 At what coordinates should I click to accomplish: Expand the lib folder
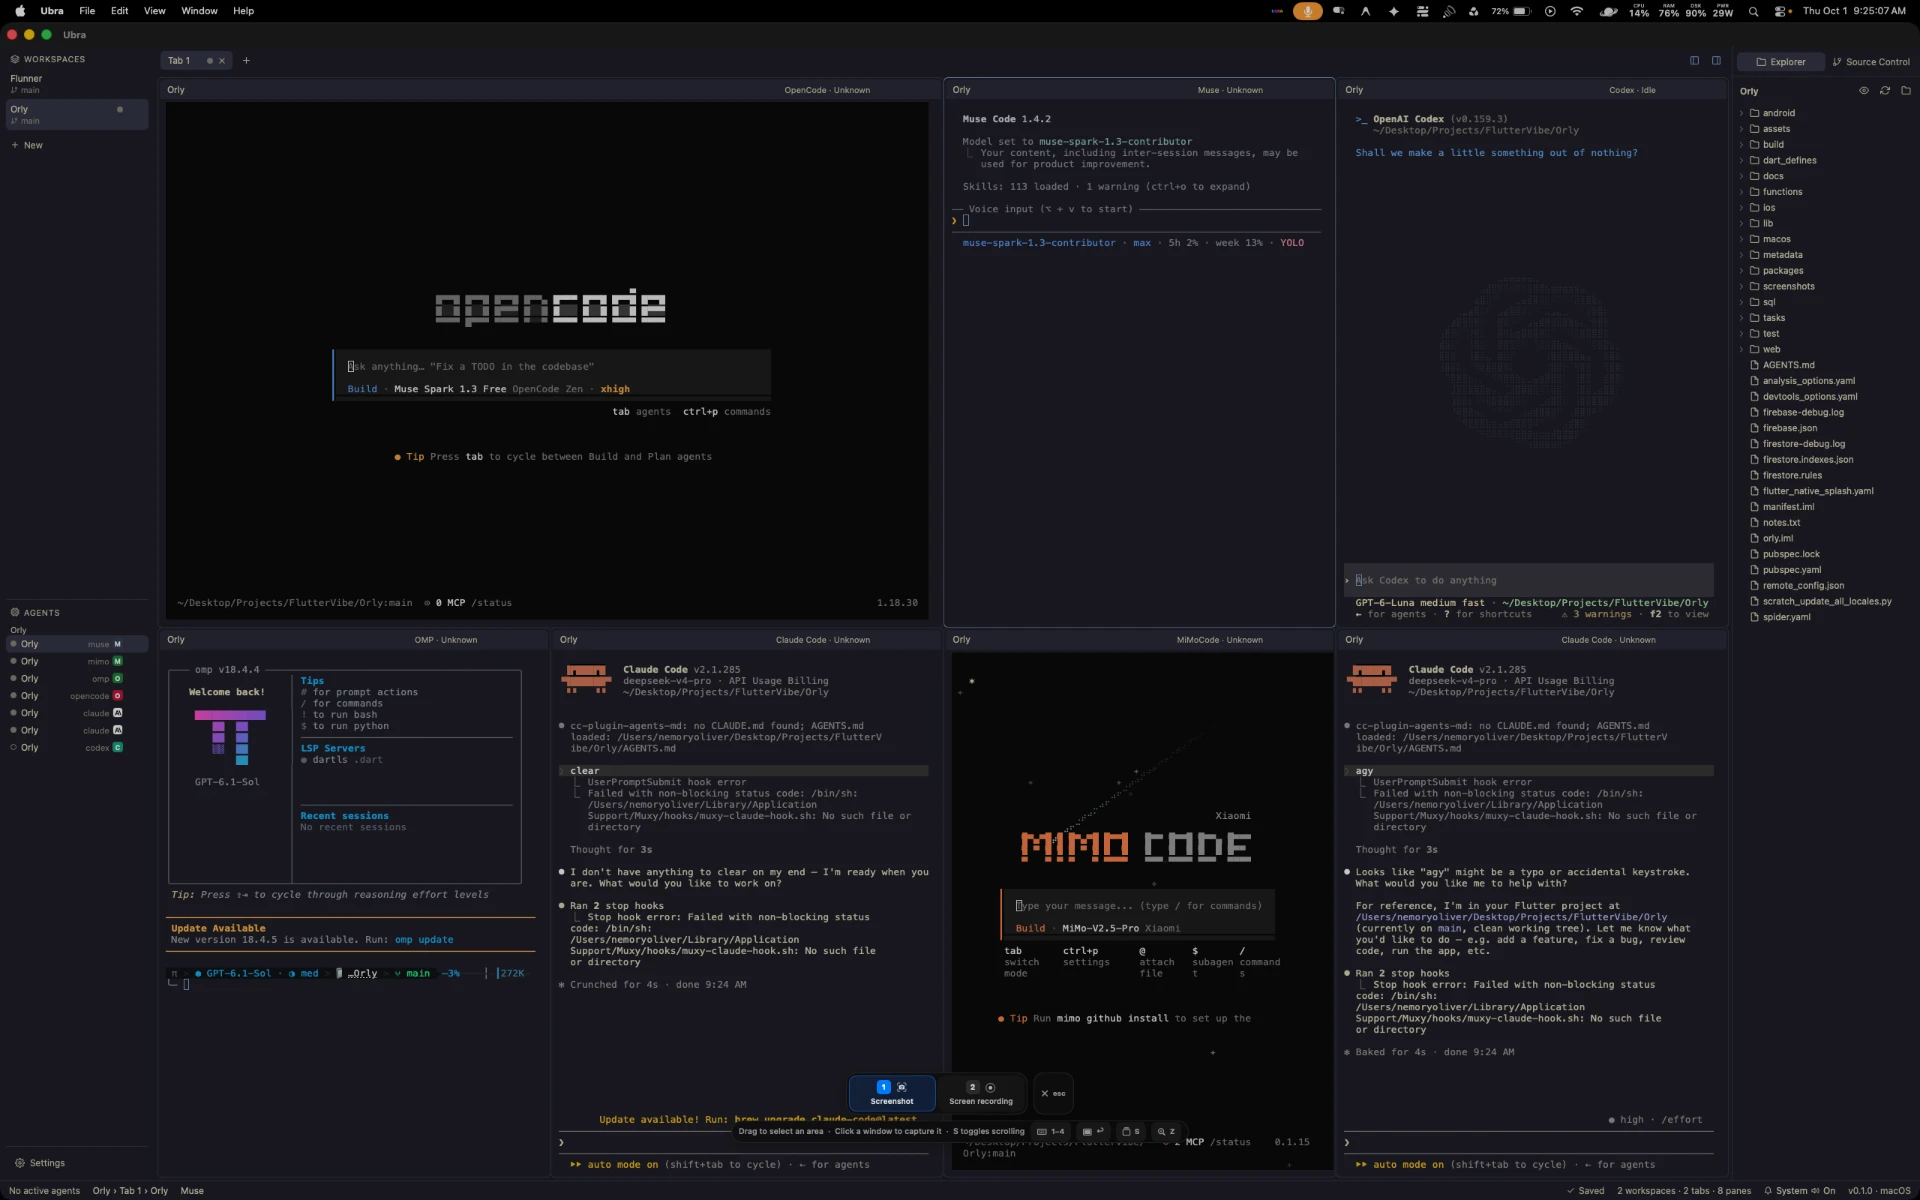click(x=1767, y=223)
